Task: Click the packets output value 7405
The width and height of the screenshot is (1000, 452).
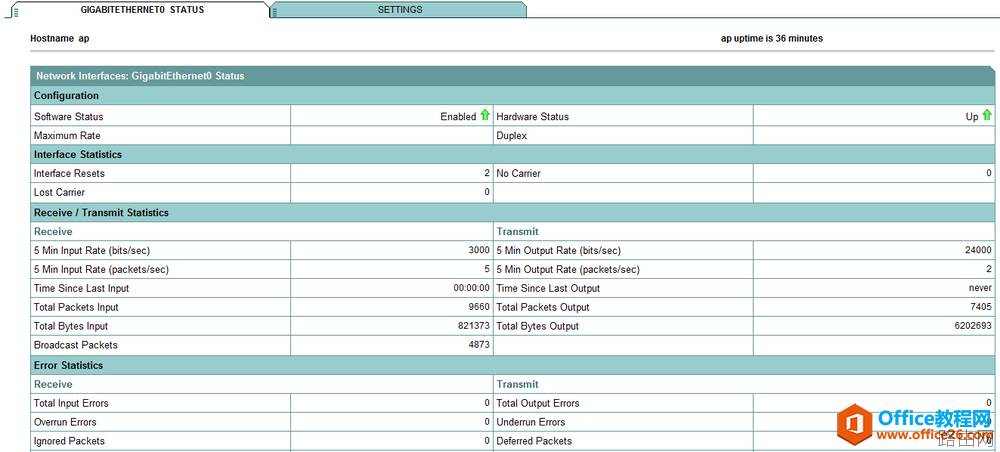Action: pos(981,307)
